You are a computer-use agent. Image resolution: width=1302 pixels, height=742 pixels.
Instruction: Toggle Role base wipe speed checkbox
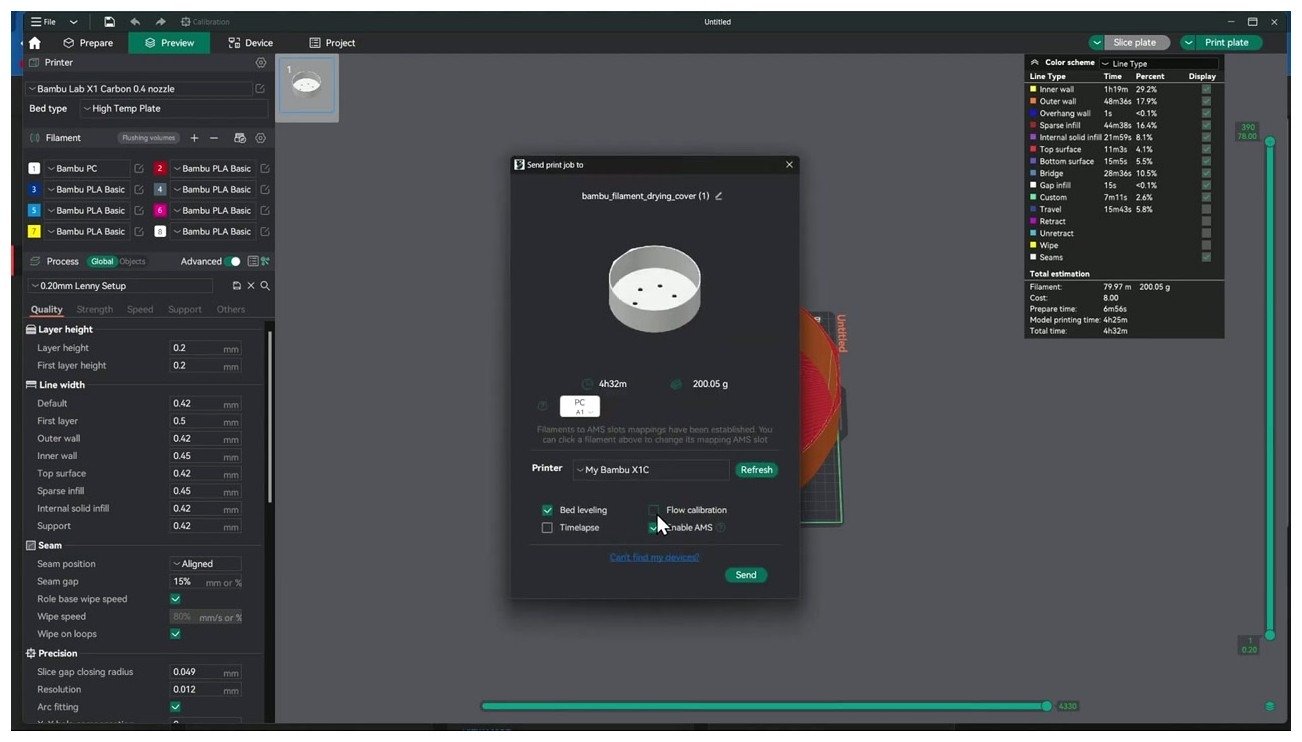(175, 599)
